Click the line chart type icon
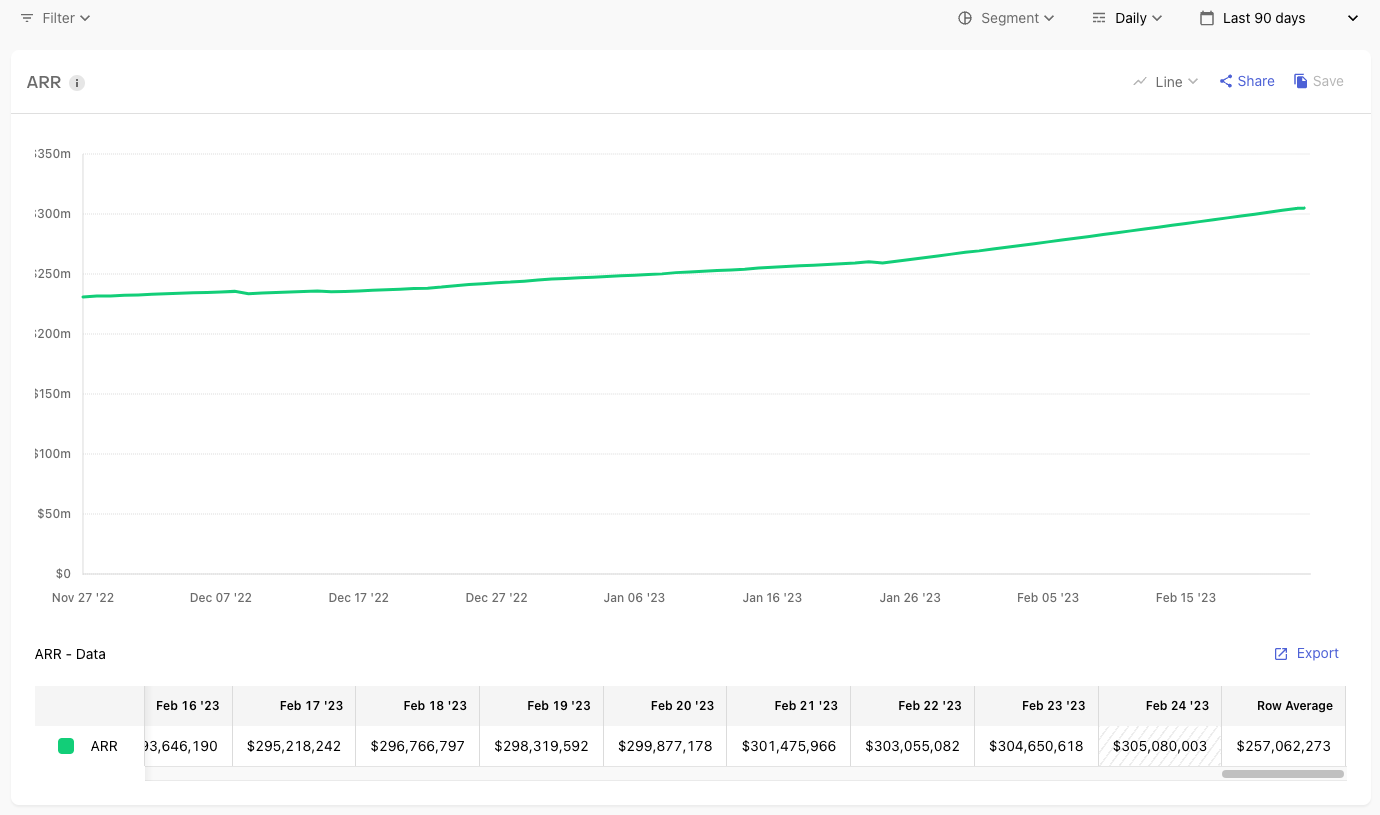Viewport: 1380px width, 815px height. [x=1140, y=82]
